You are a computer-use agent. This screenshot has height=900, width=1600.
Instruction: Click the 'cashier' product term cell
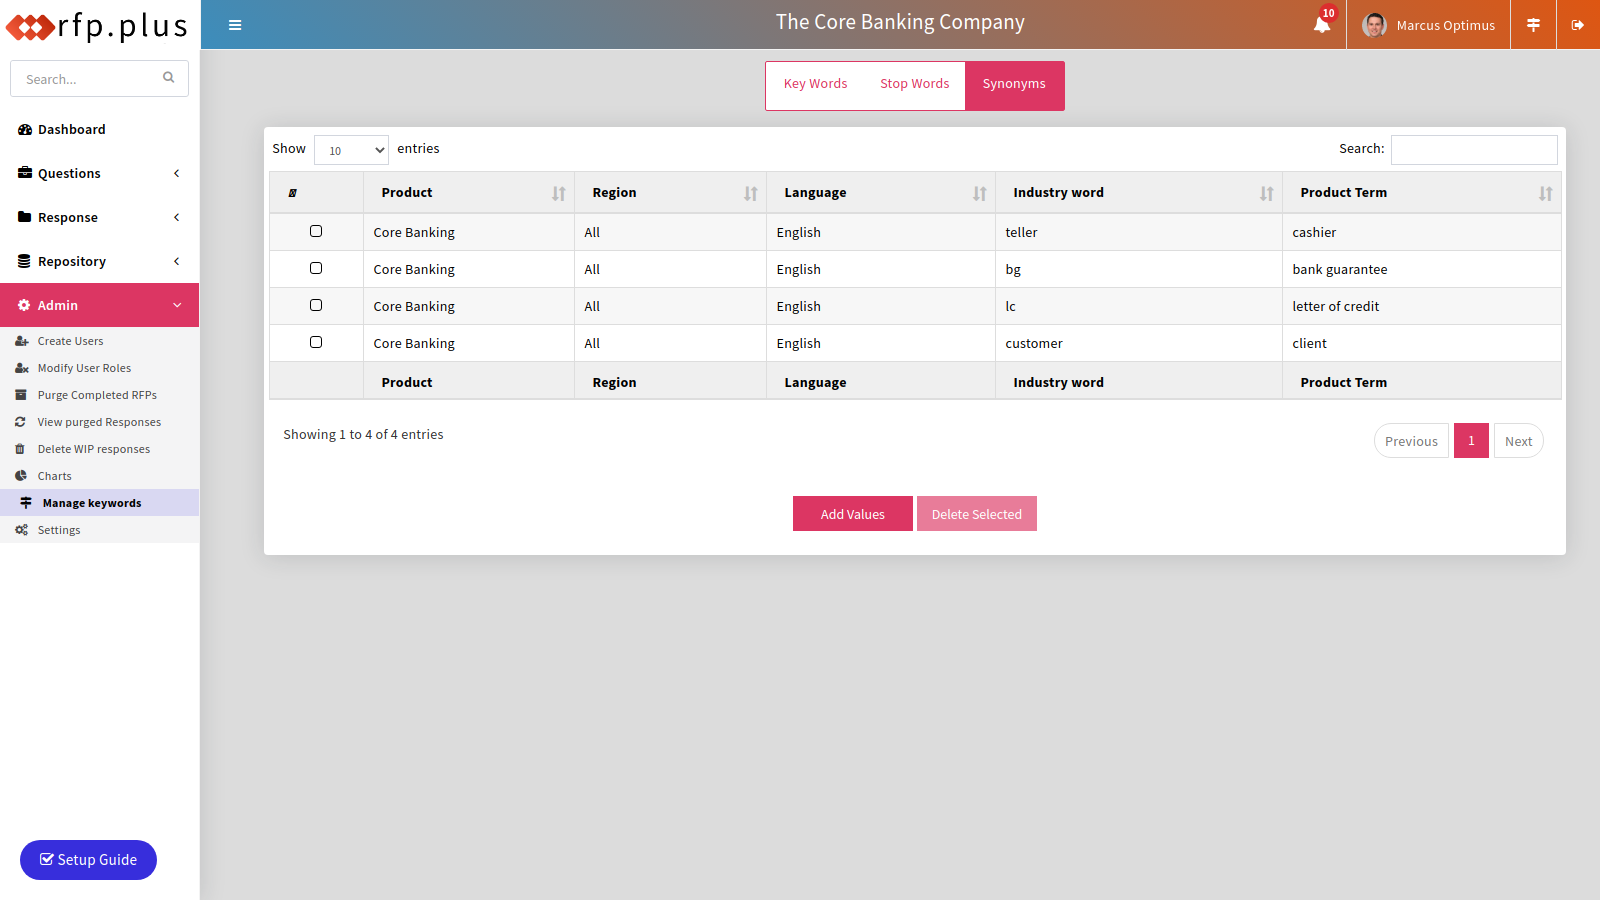click(x=1421, y=232)
